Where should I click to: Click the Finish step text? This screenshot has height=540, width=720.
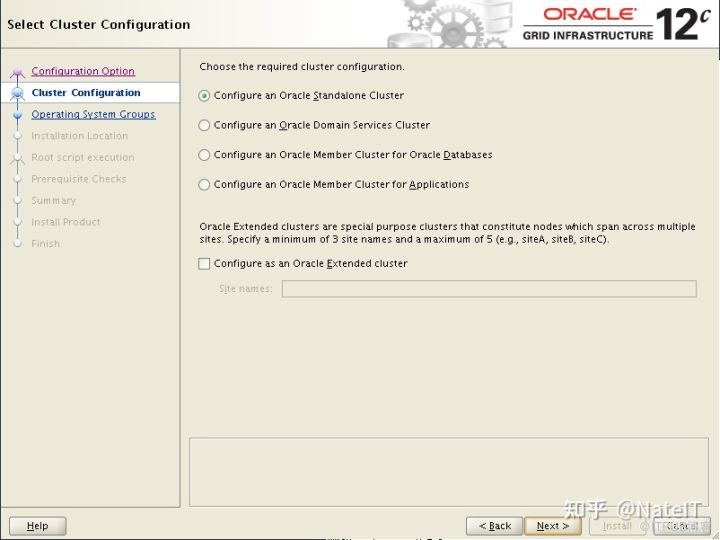tap(45, 244)
